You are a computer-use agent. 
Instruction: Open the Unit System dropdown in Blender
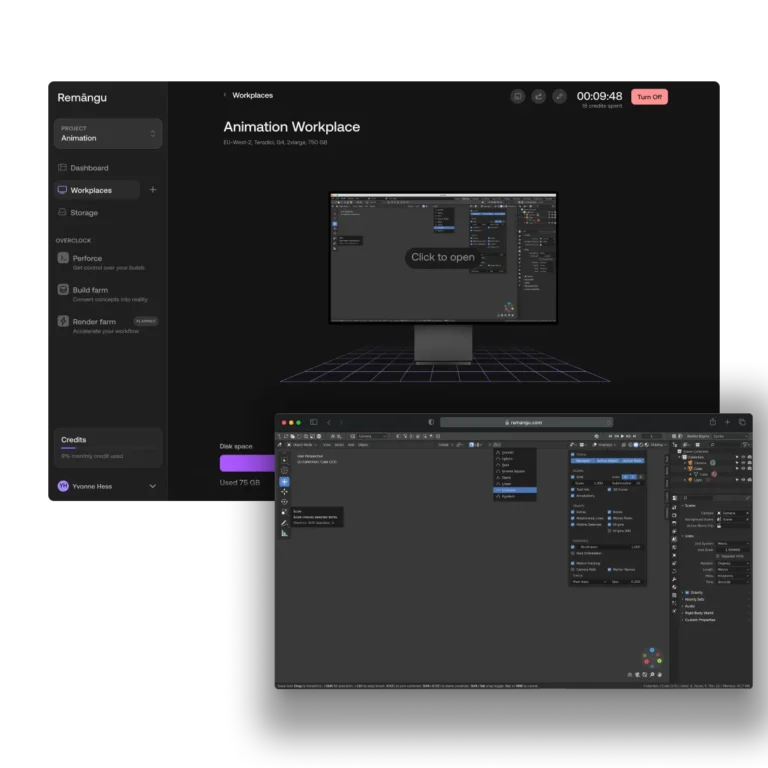point(732,544)
